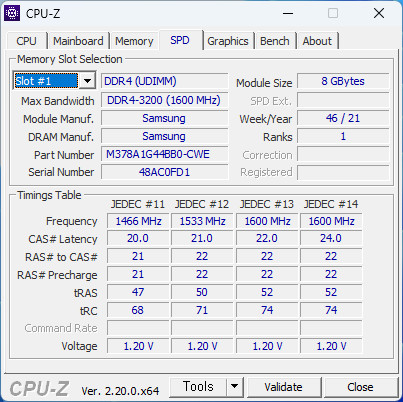Go to the Memory tab
The image size is (403, 402).
[134, 41]
